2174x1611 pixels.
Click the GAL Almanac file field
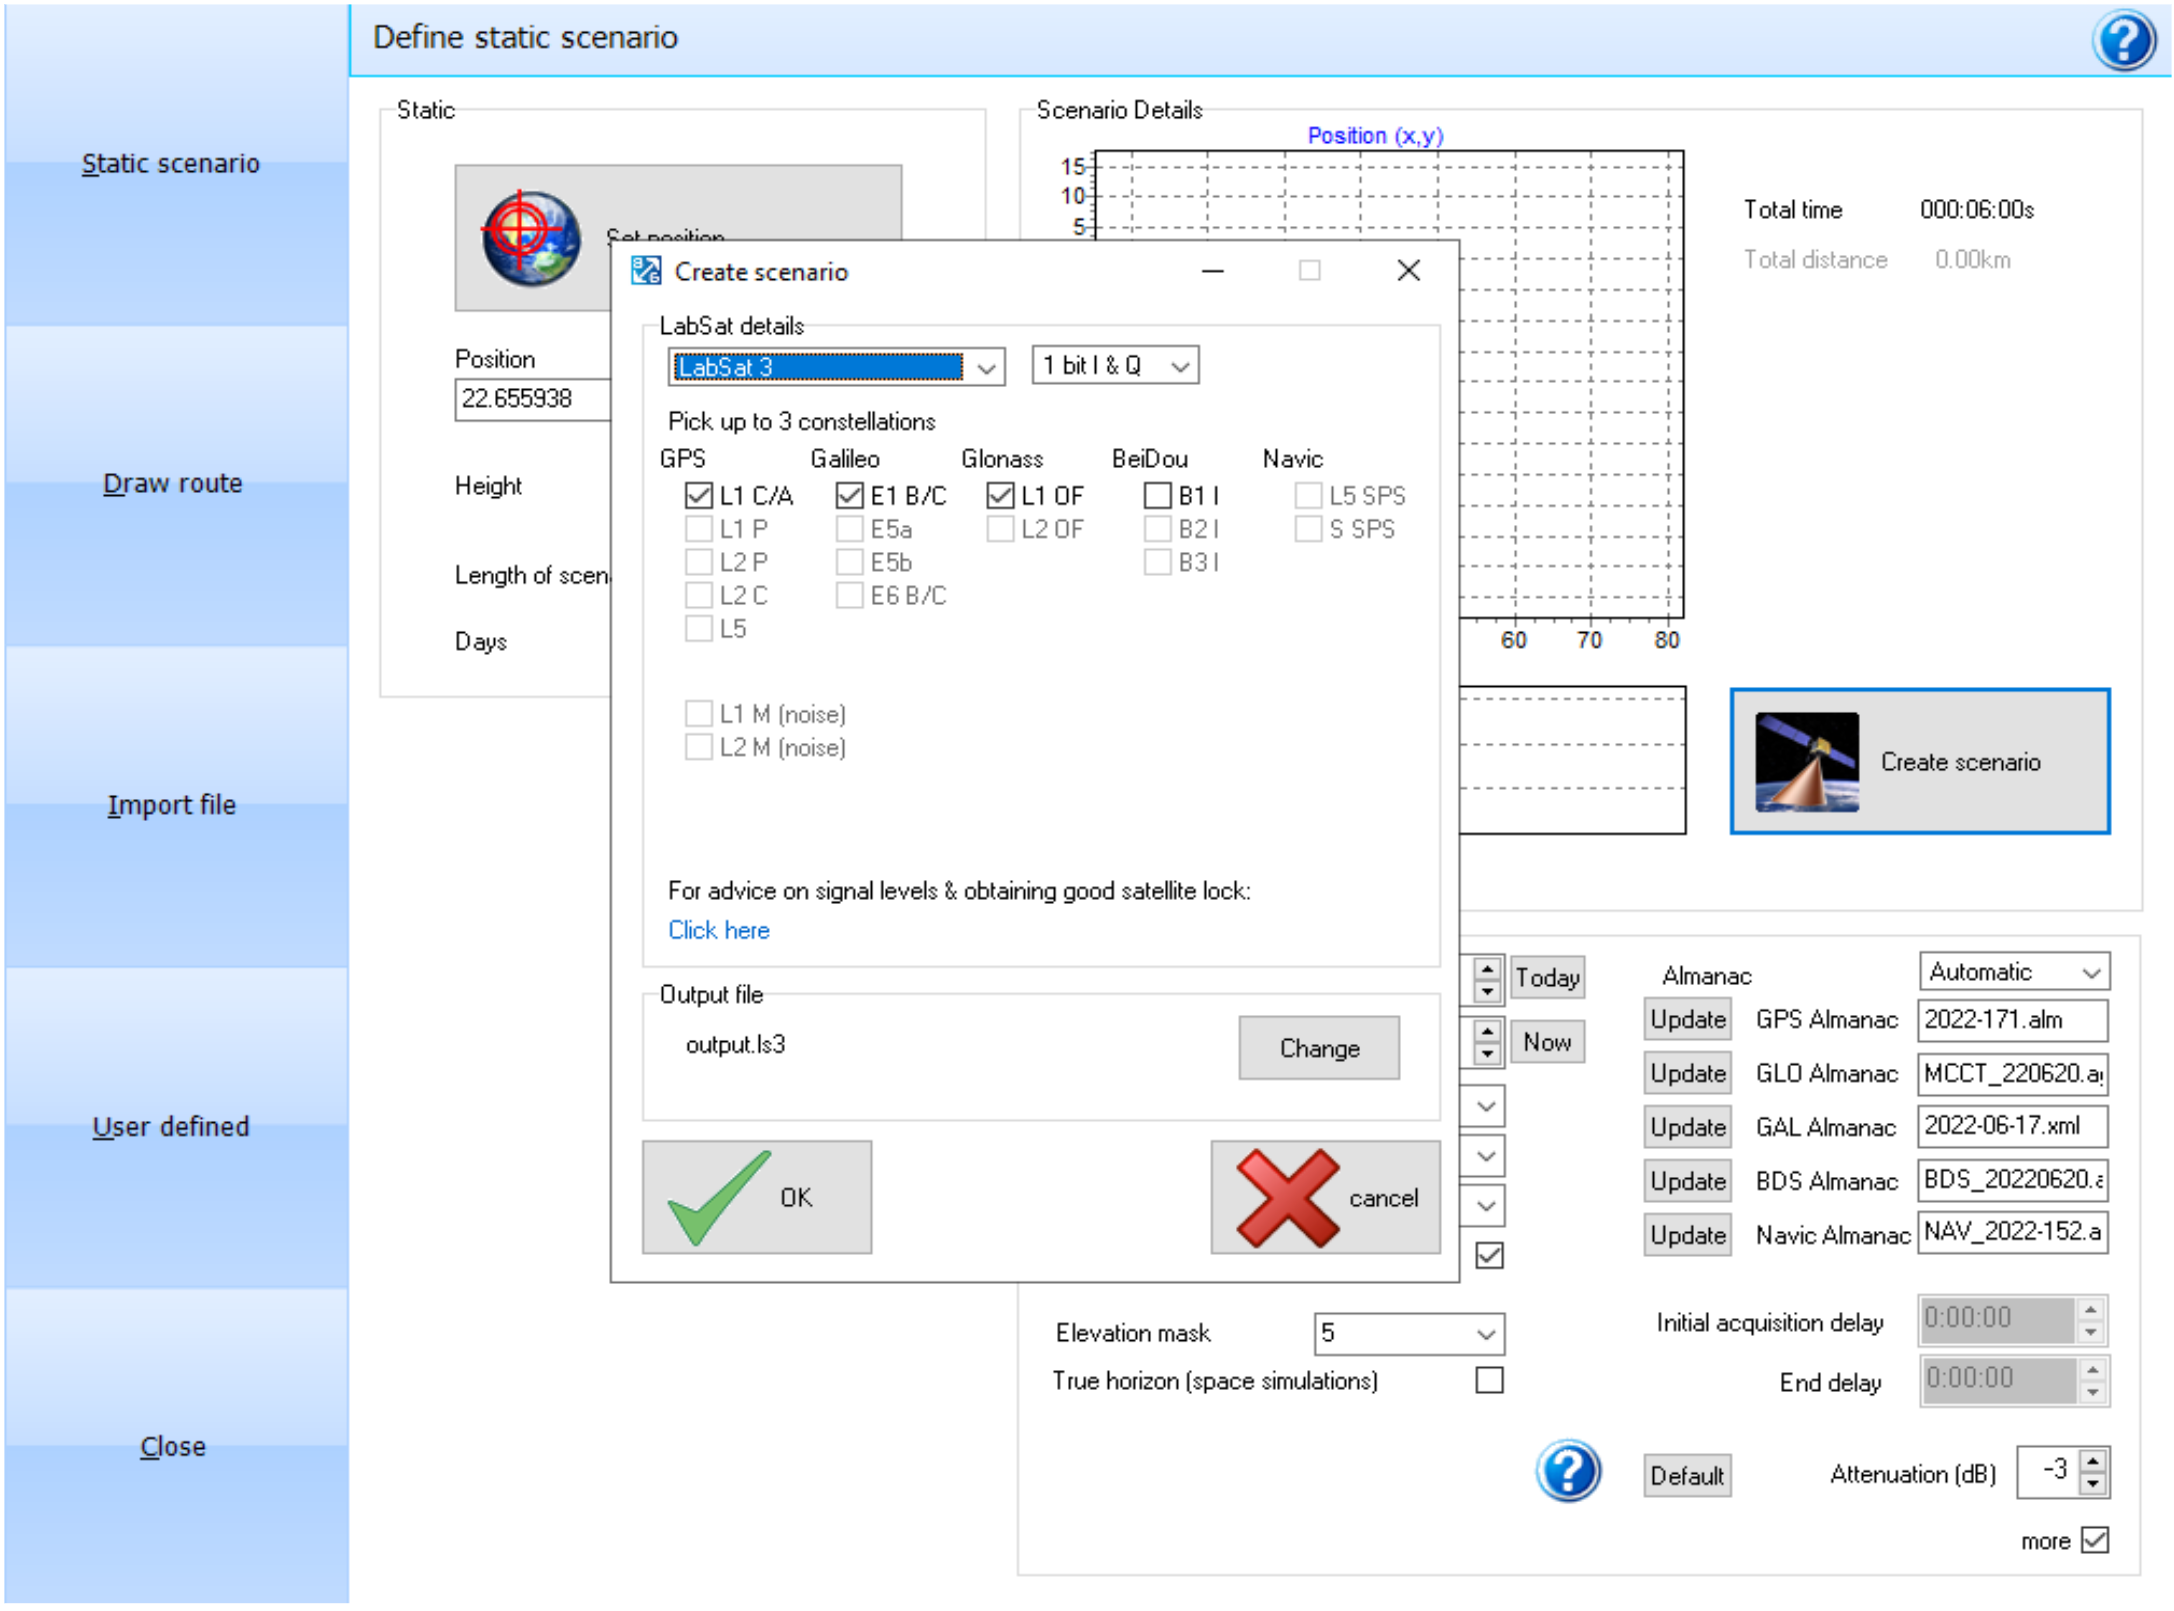point(2012,1126)
